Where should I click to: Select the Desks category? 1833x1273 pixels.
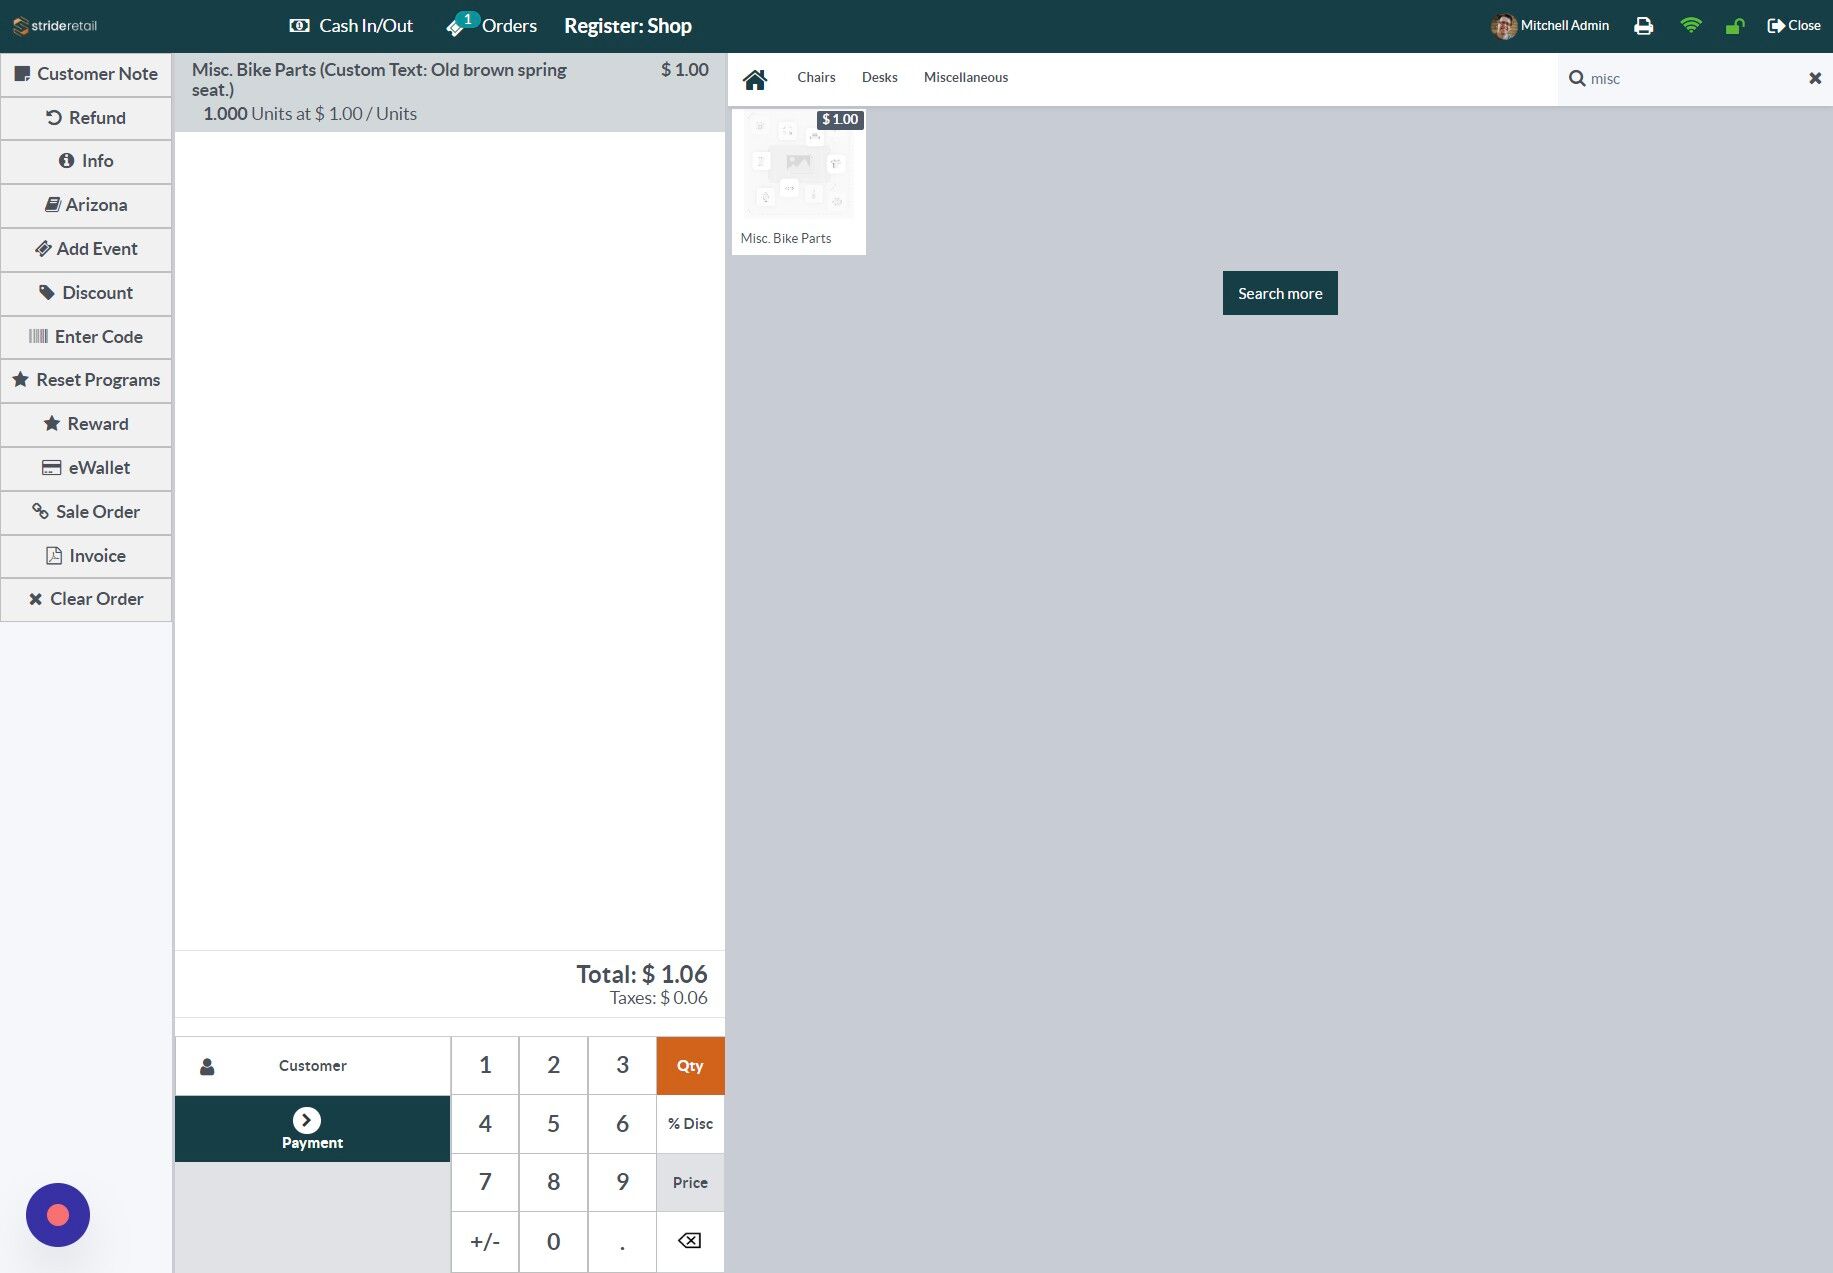click(x=880, y=78)
